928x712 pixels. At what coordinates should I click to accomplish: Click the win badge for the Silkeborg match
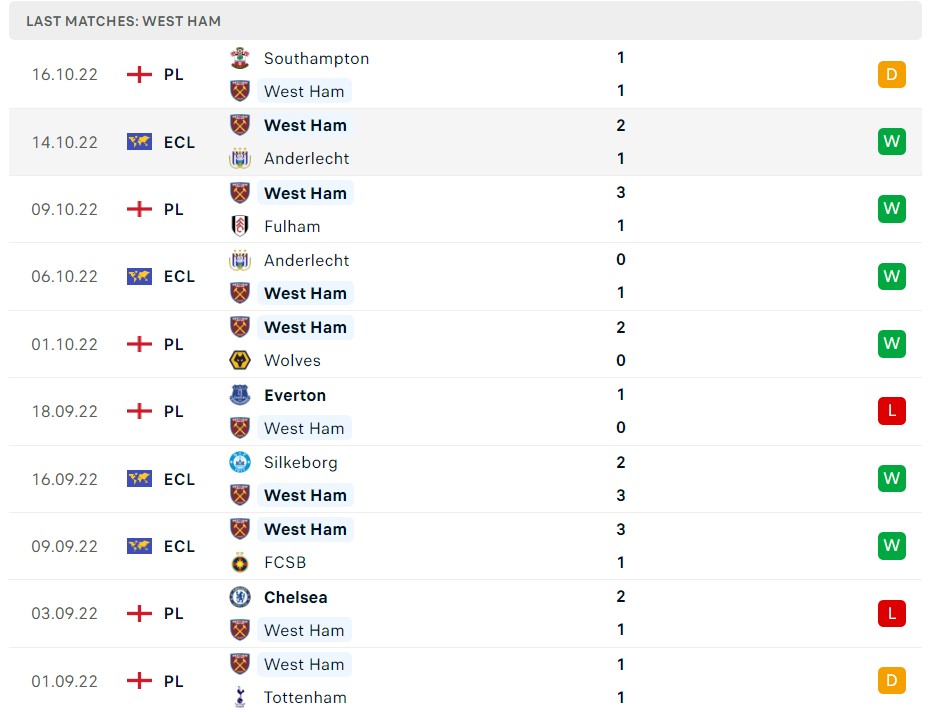tap(891, 478)
